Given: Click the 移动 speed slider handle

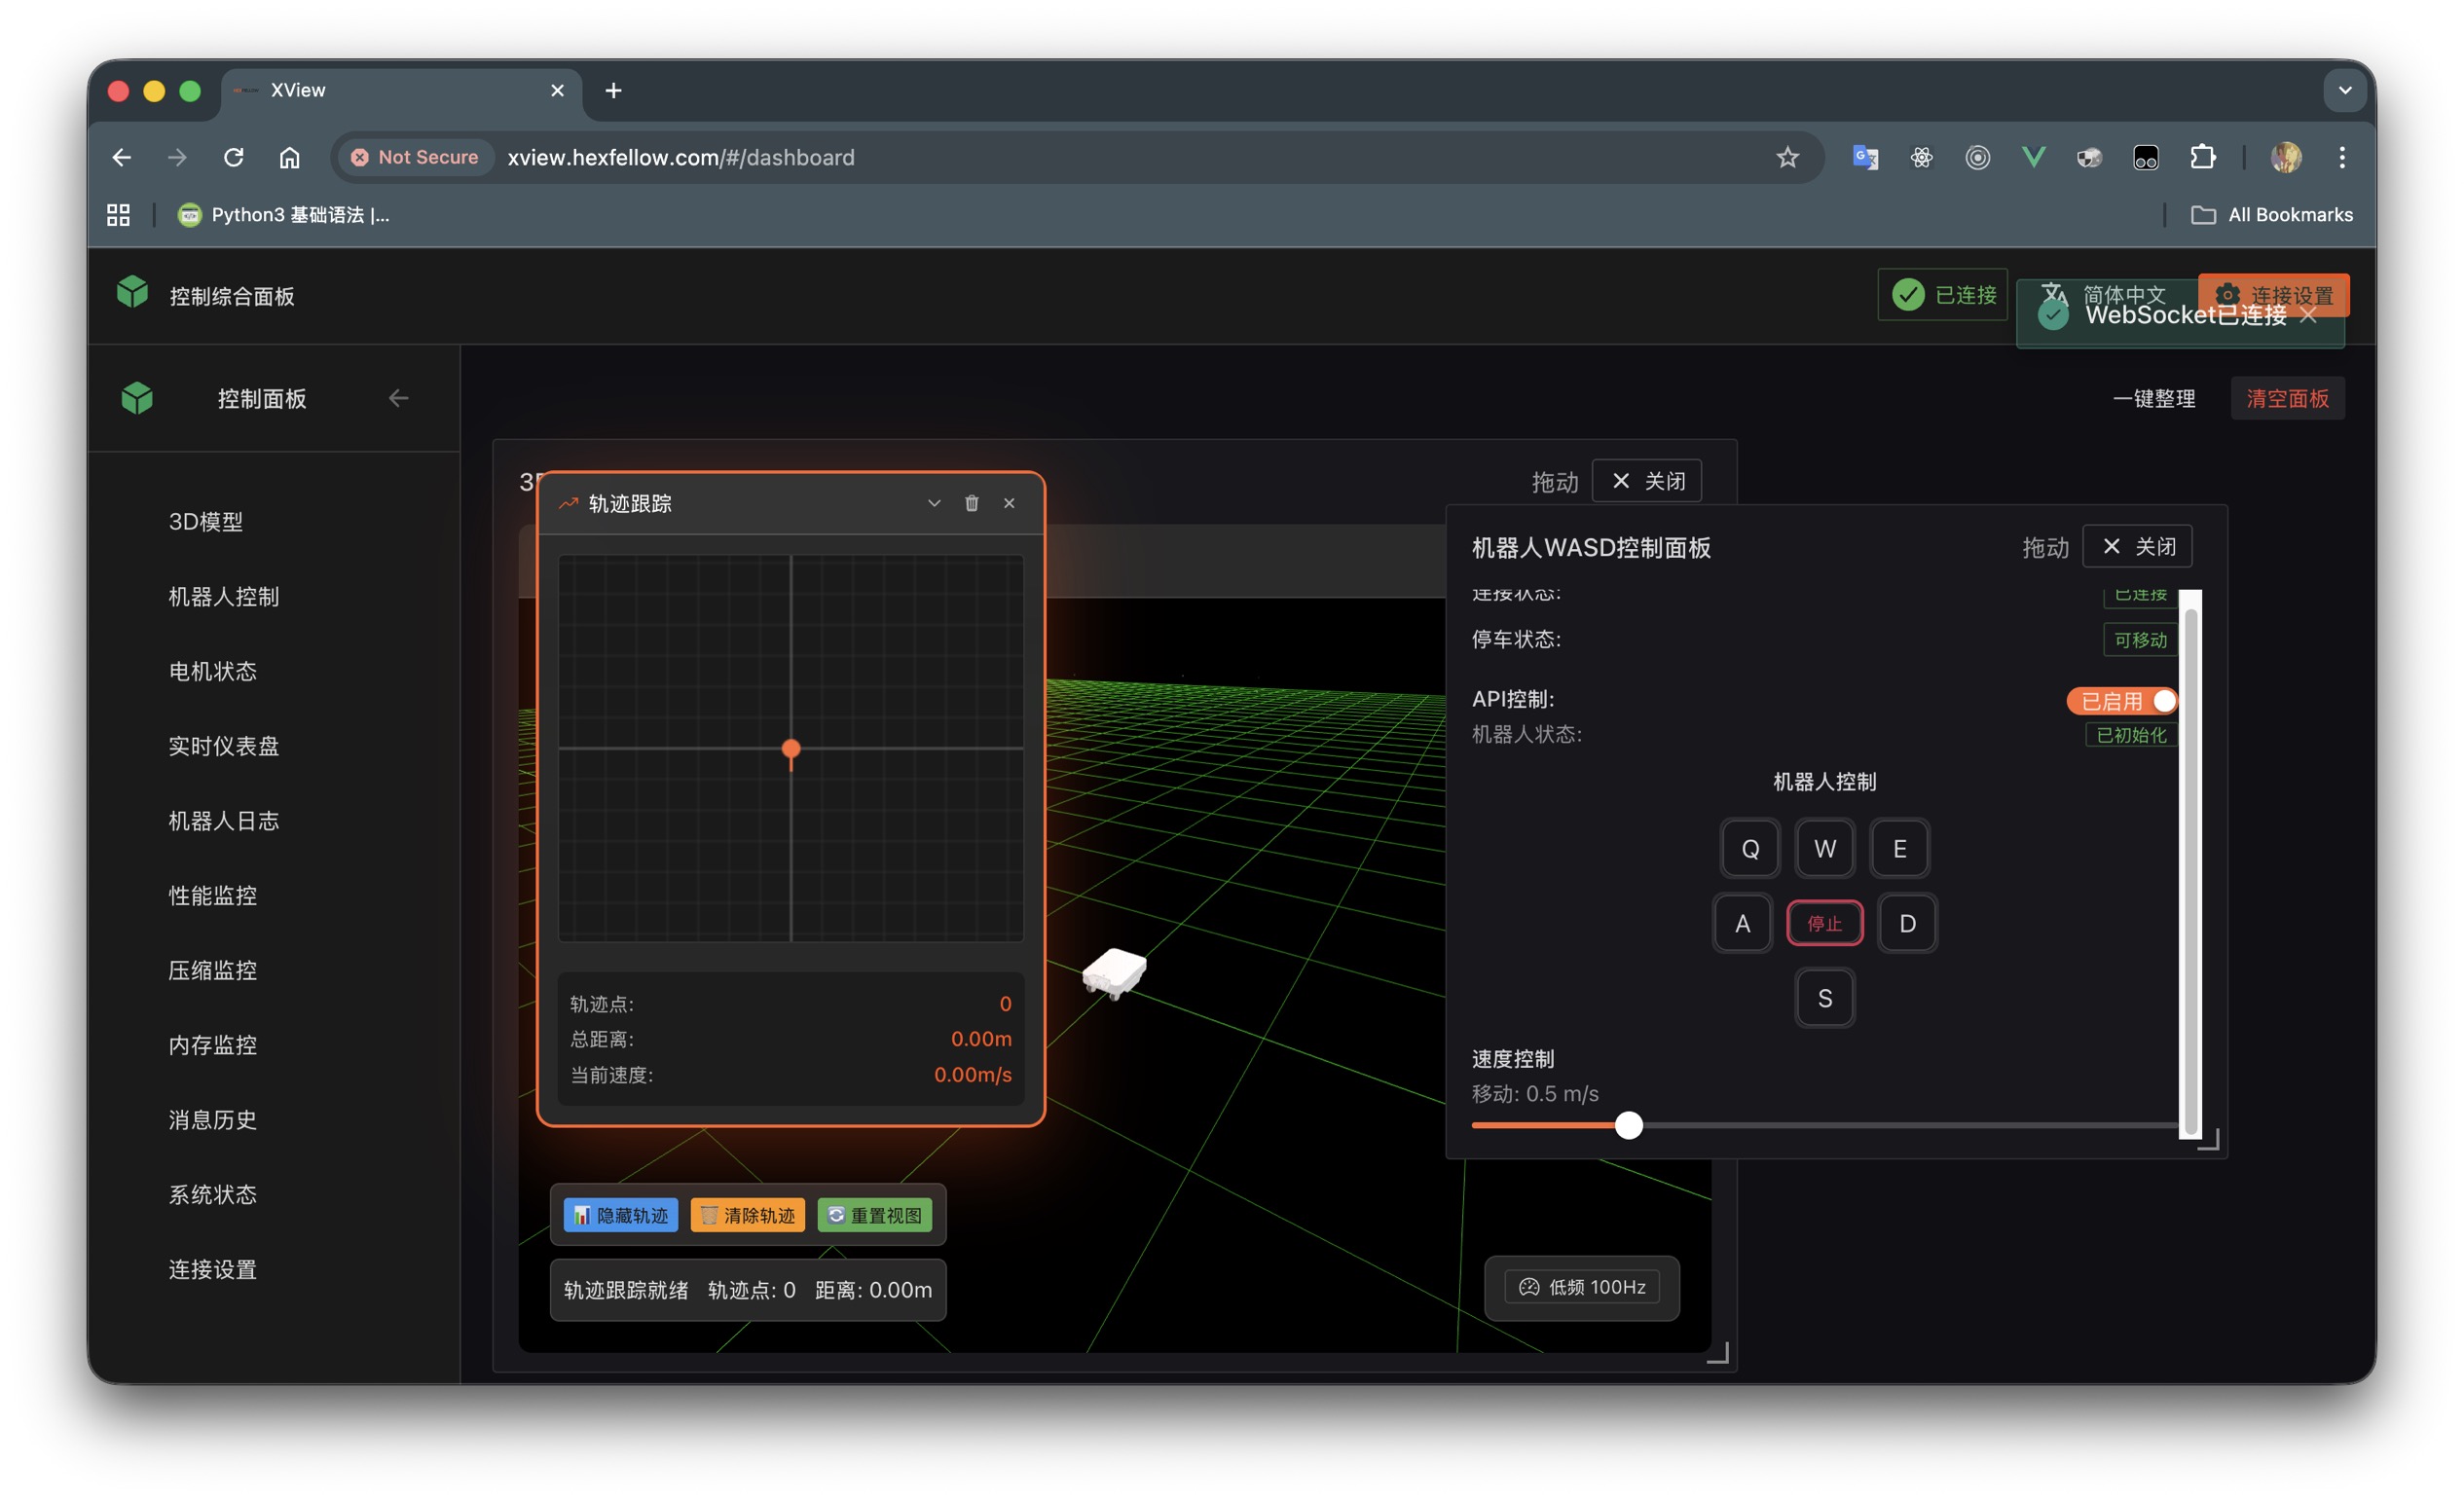Looking at the screenshot, I should (1629, 1125).
